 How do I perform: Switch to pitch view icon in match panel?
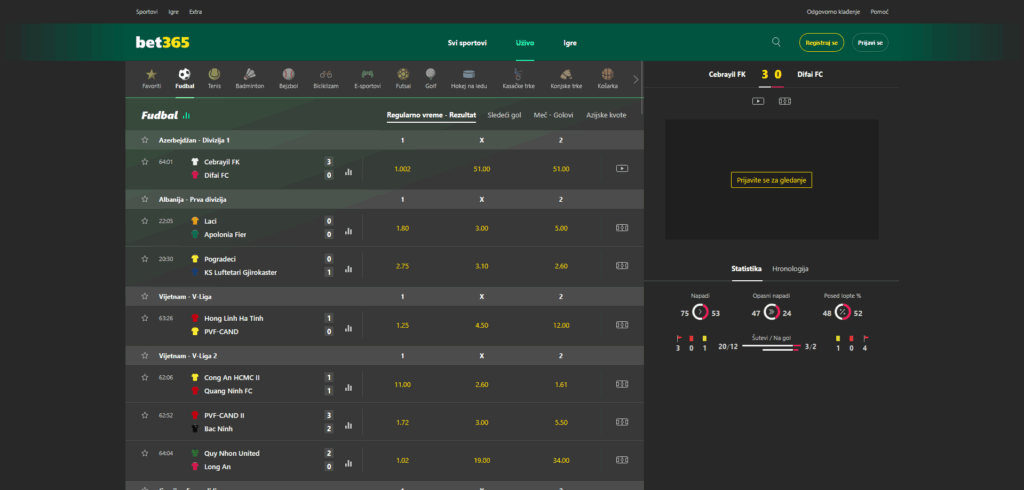[785, 101]
